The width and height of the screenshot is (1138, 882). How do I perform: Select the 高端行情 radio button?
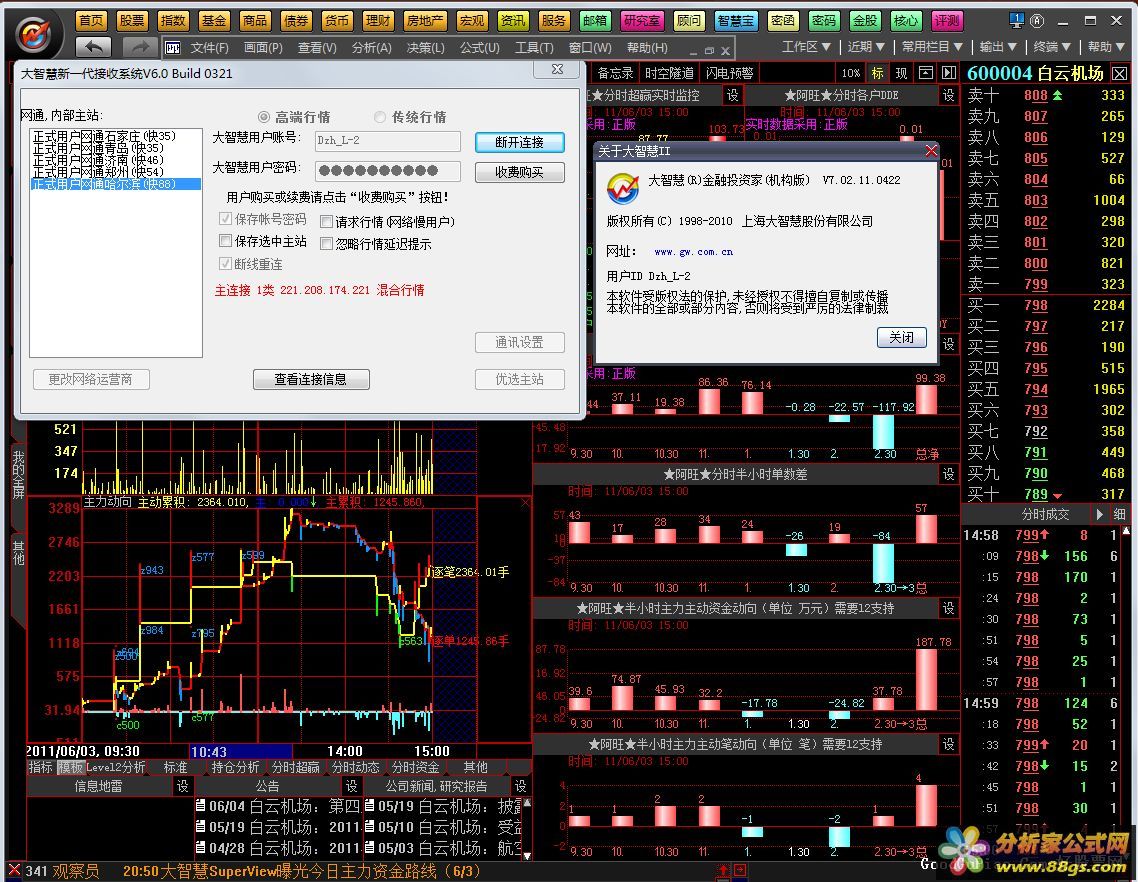pyautogui.click(x=264, y=117)
